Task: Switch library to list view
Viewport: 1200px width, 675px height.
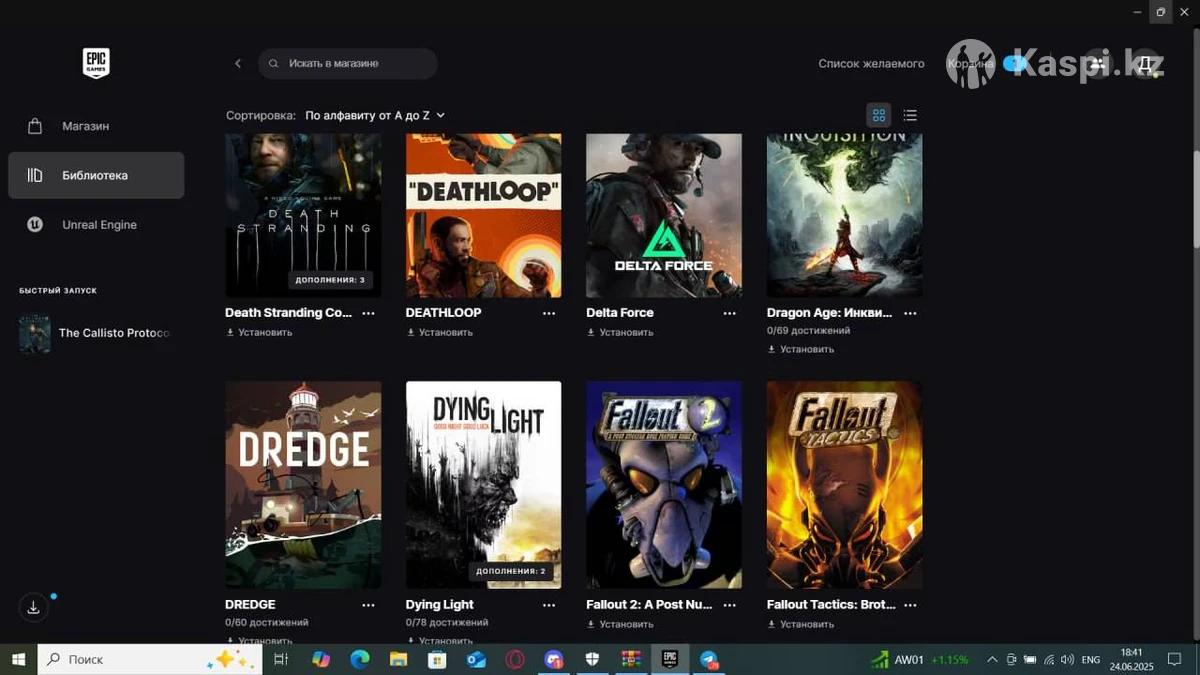Action: (x=910, y=115)
